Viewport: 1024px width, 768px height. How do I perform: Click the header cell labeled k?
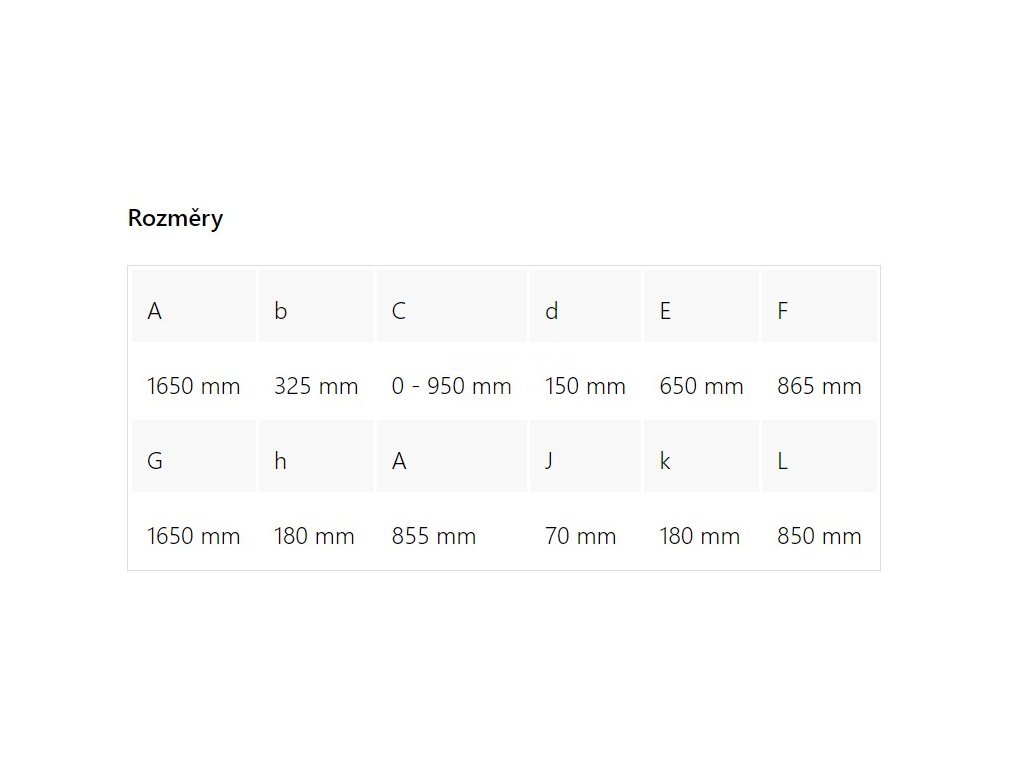tap(701, 456)
